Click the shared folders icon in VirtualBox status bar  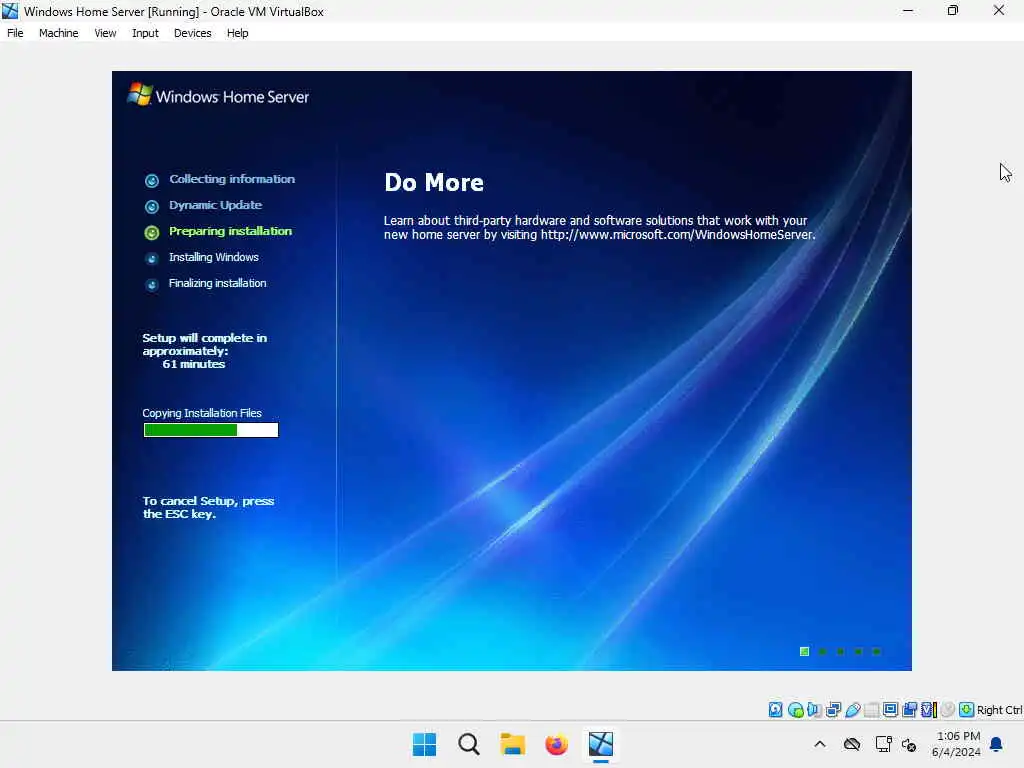point(871,709)
